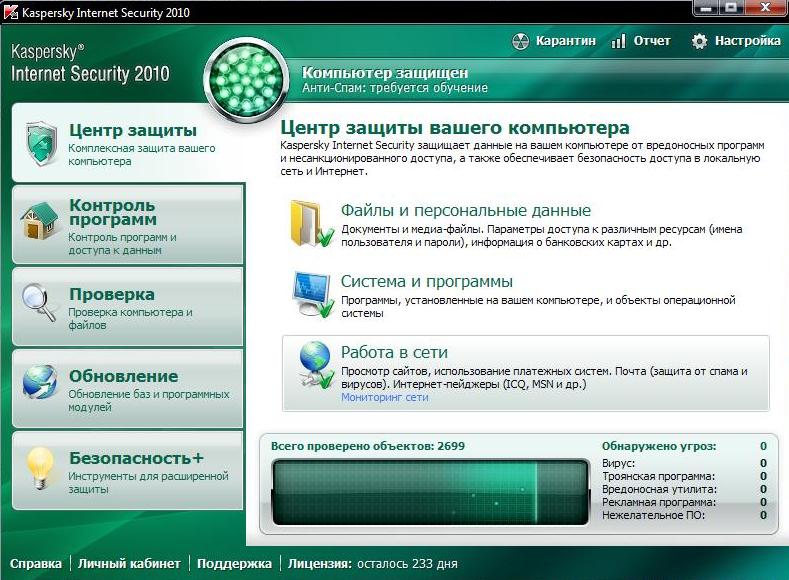Open Личный кабинет link
The image size is (789, 580).
[x=129, y=563]
